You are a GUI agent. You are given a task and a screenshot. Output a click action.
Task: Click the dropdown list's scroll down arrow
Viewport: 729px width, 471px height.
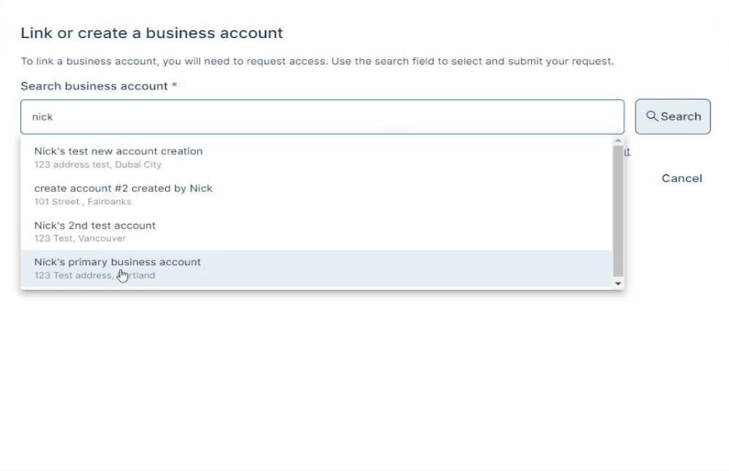[618, 284]
